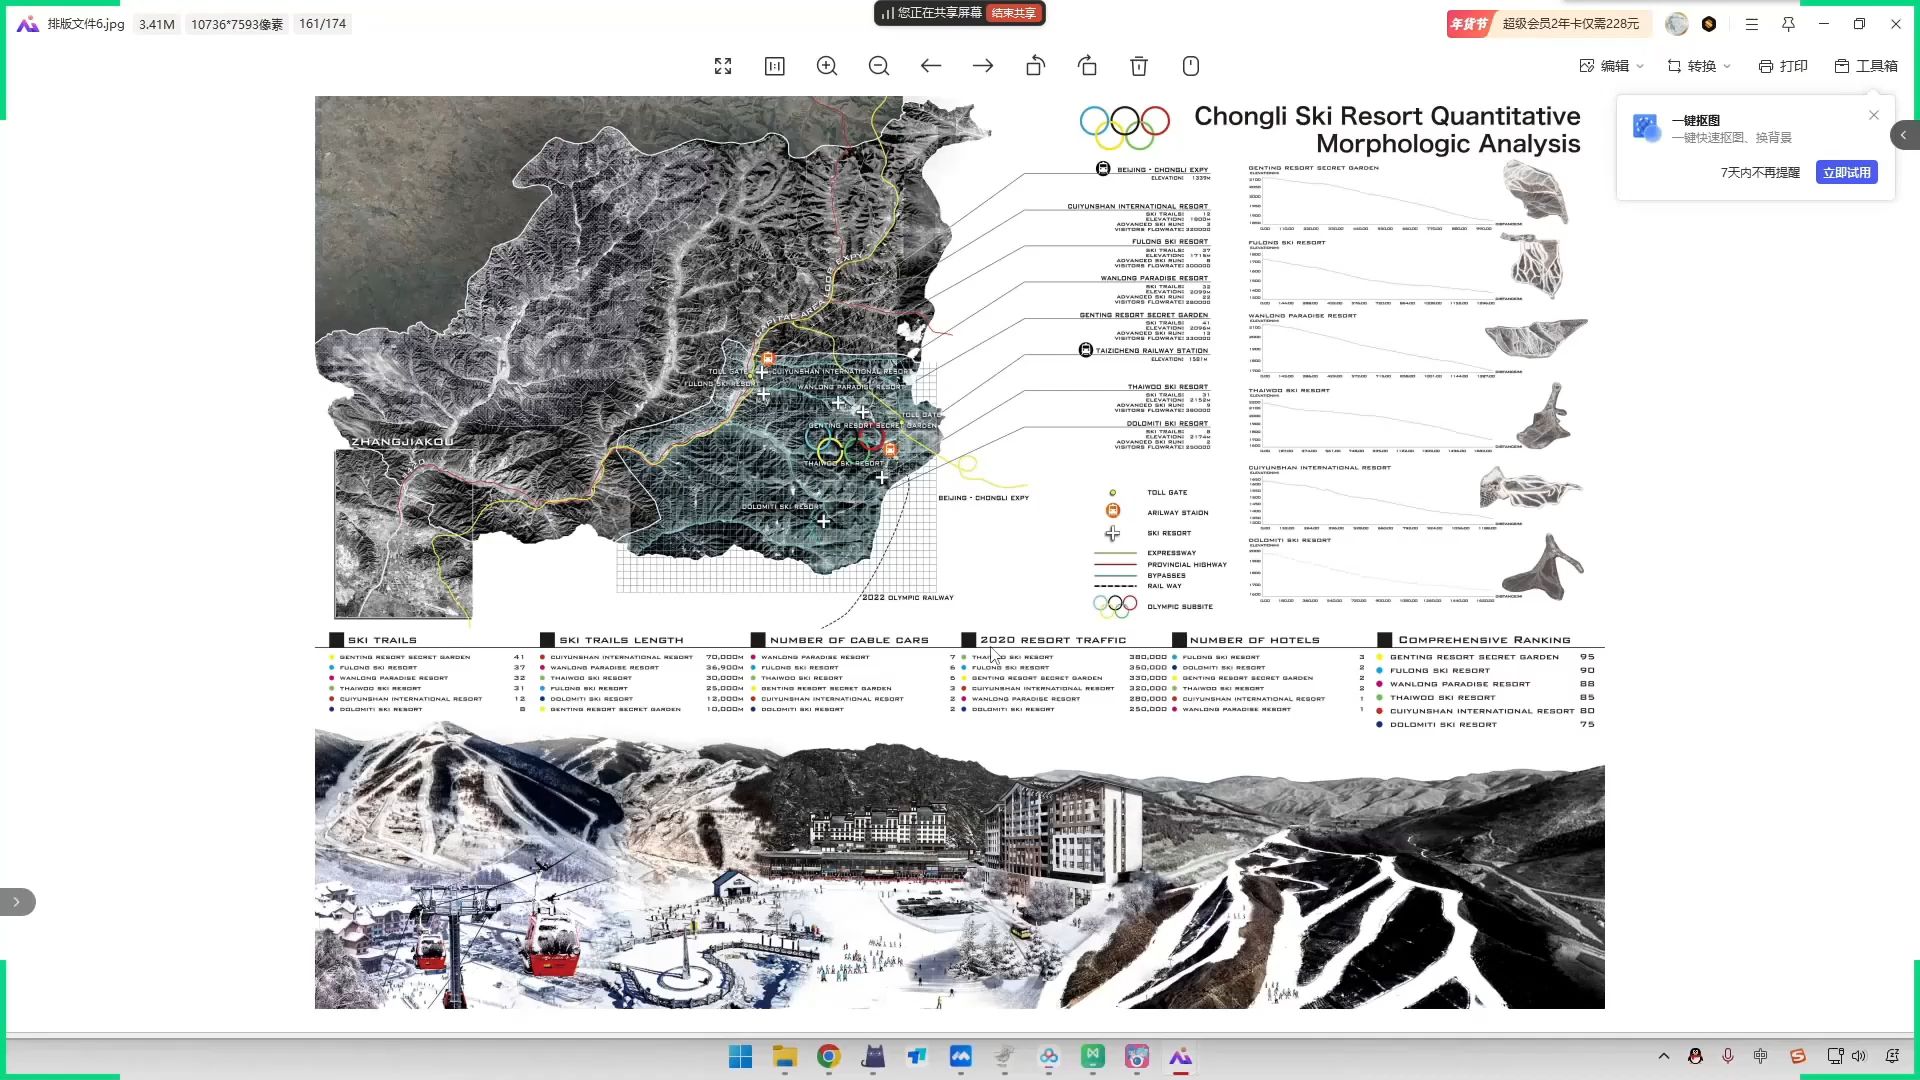
Task: Click 结束共享 to stop screen sharing
Action: (1014, 13)
